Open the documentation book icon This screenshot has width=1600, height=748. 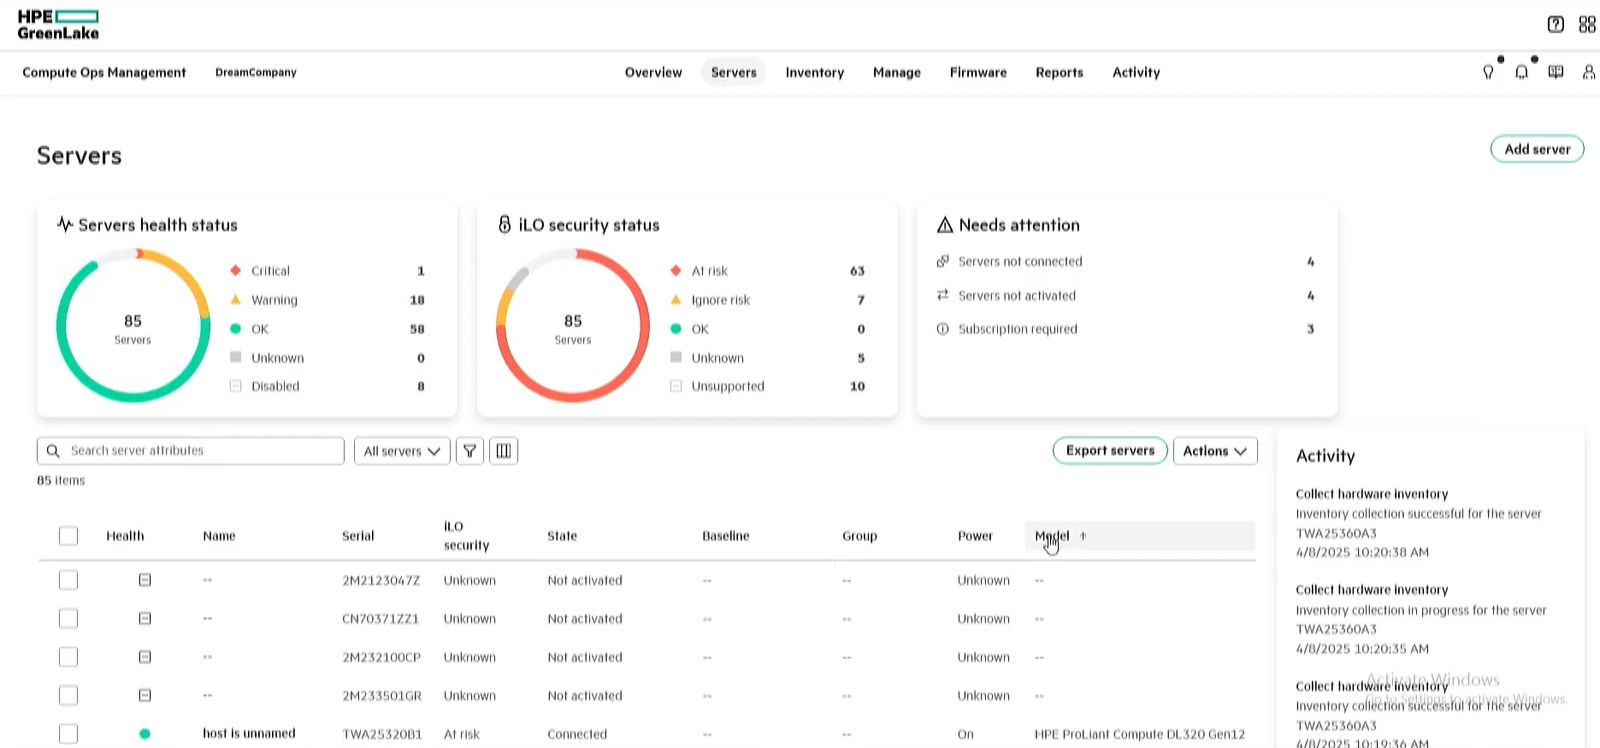pyautogui.click(x=1555, y=72)
